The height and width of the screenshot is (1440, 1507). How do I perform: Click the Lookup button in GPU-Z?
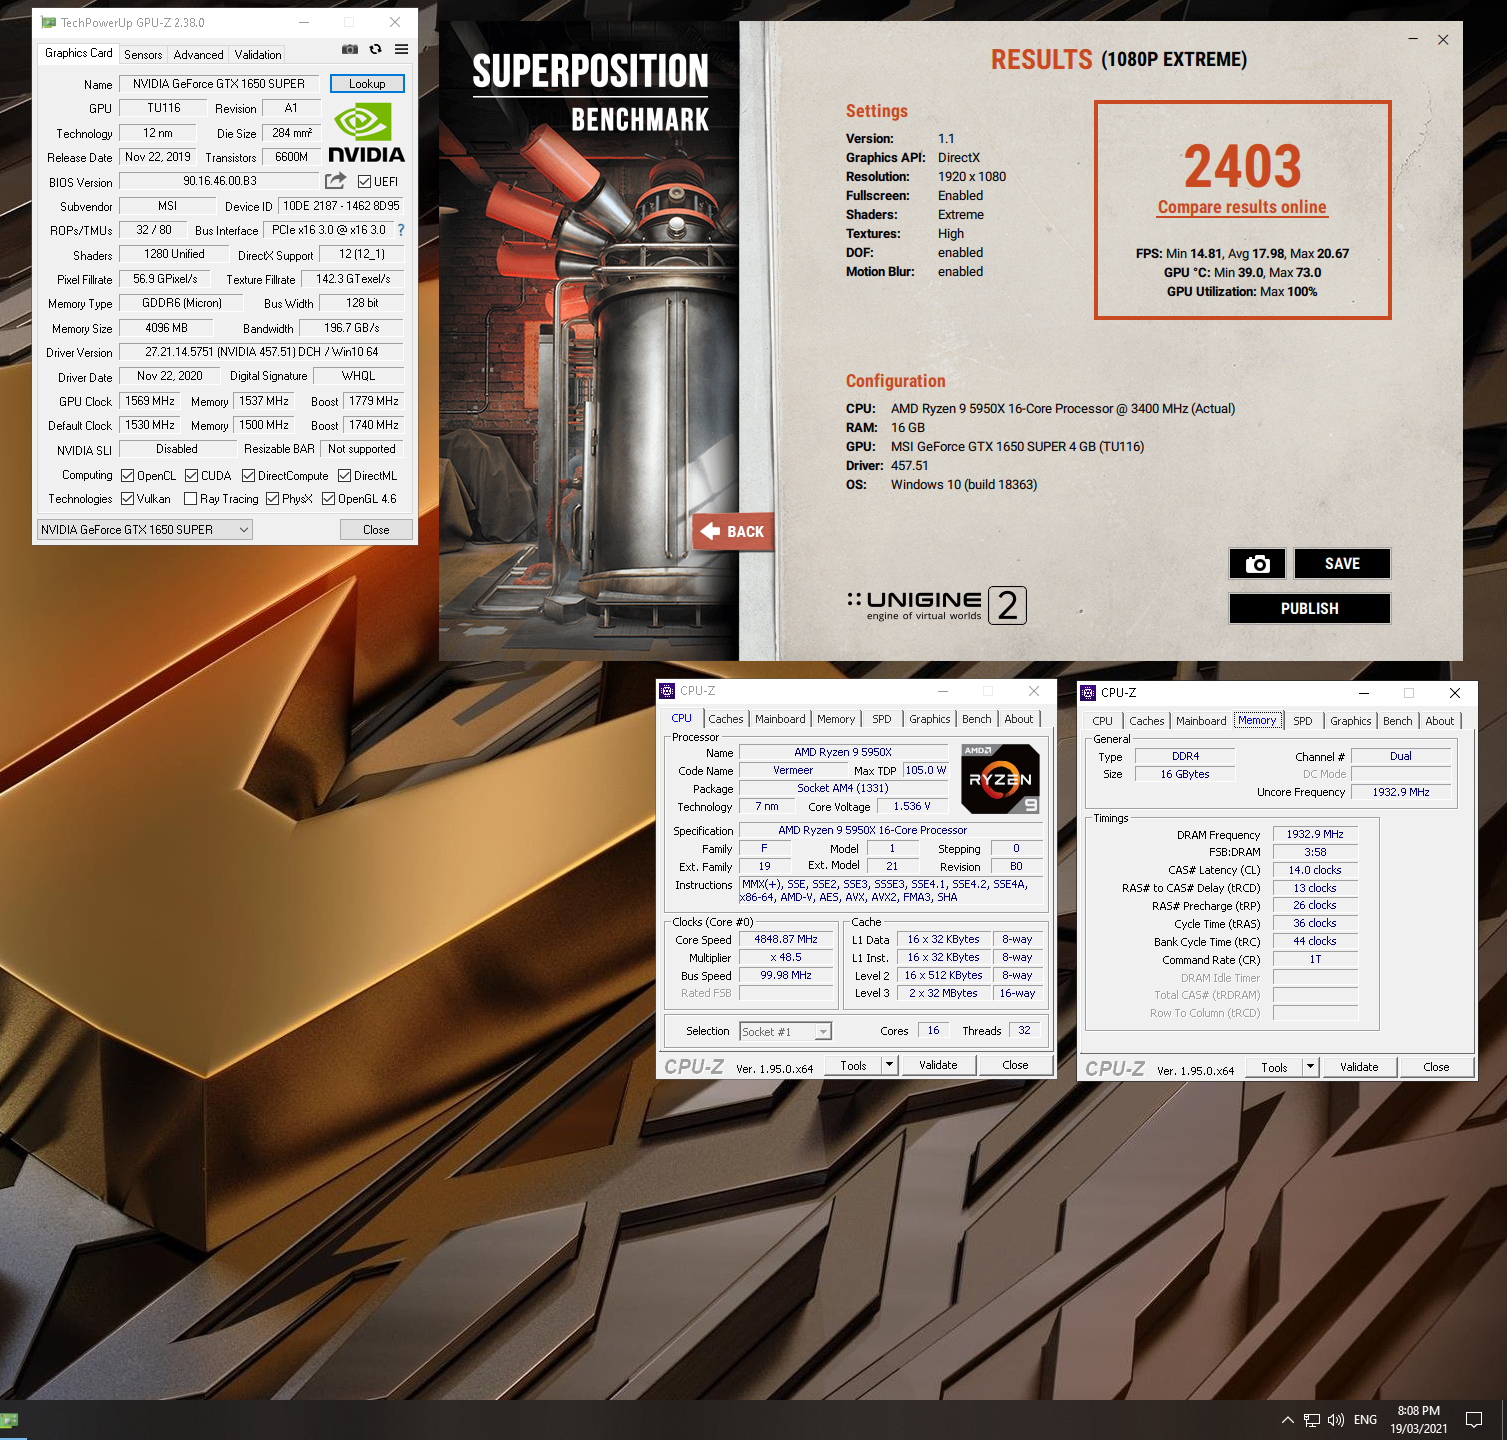[367, 84]
